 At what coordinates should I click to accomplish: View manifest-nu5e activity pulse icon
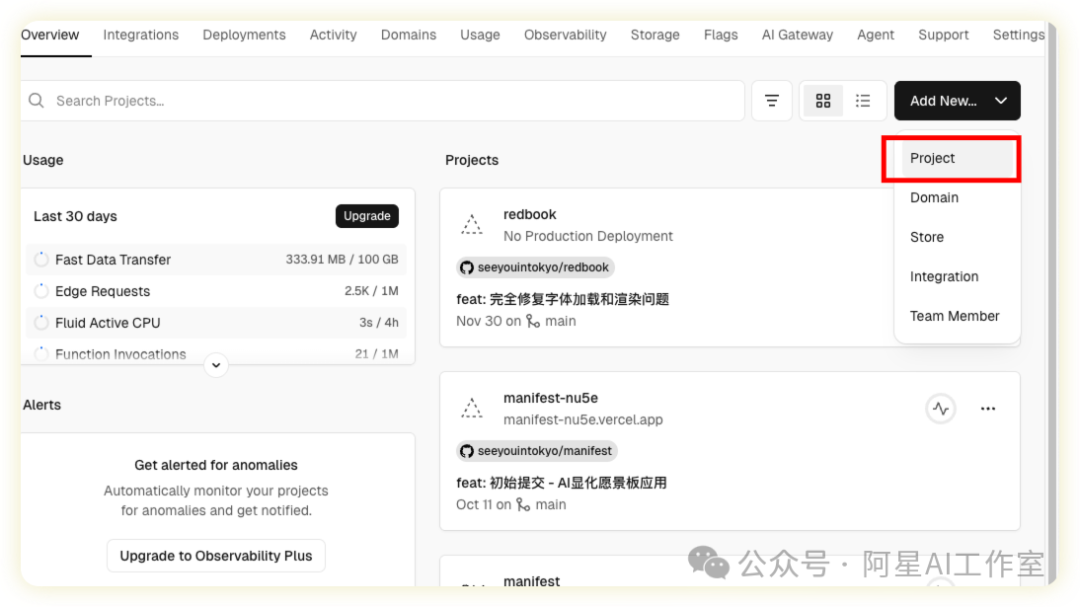[941, 409]
